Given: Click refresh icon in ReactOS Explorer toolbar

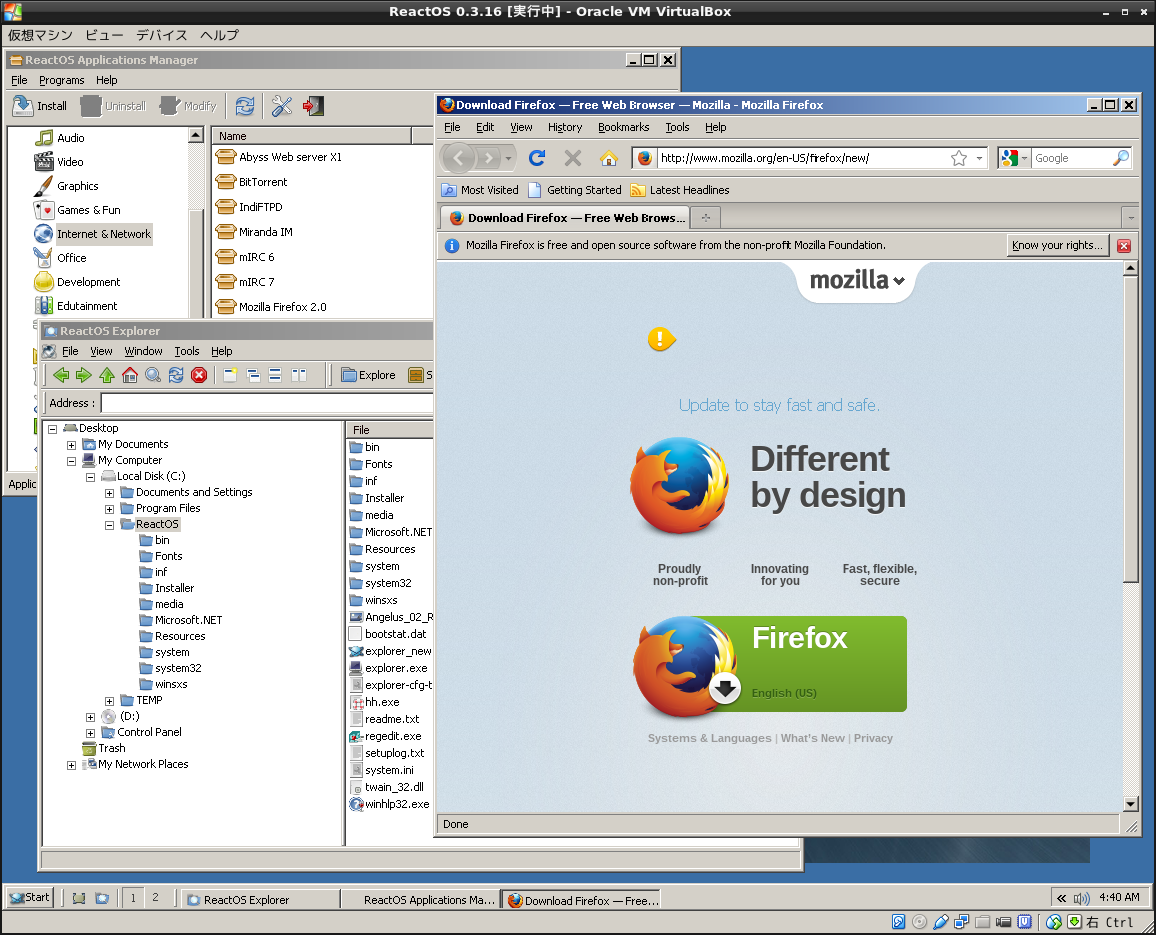Looking at the screenshot, I should click(175, 375).
